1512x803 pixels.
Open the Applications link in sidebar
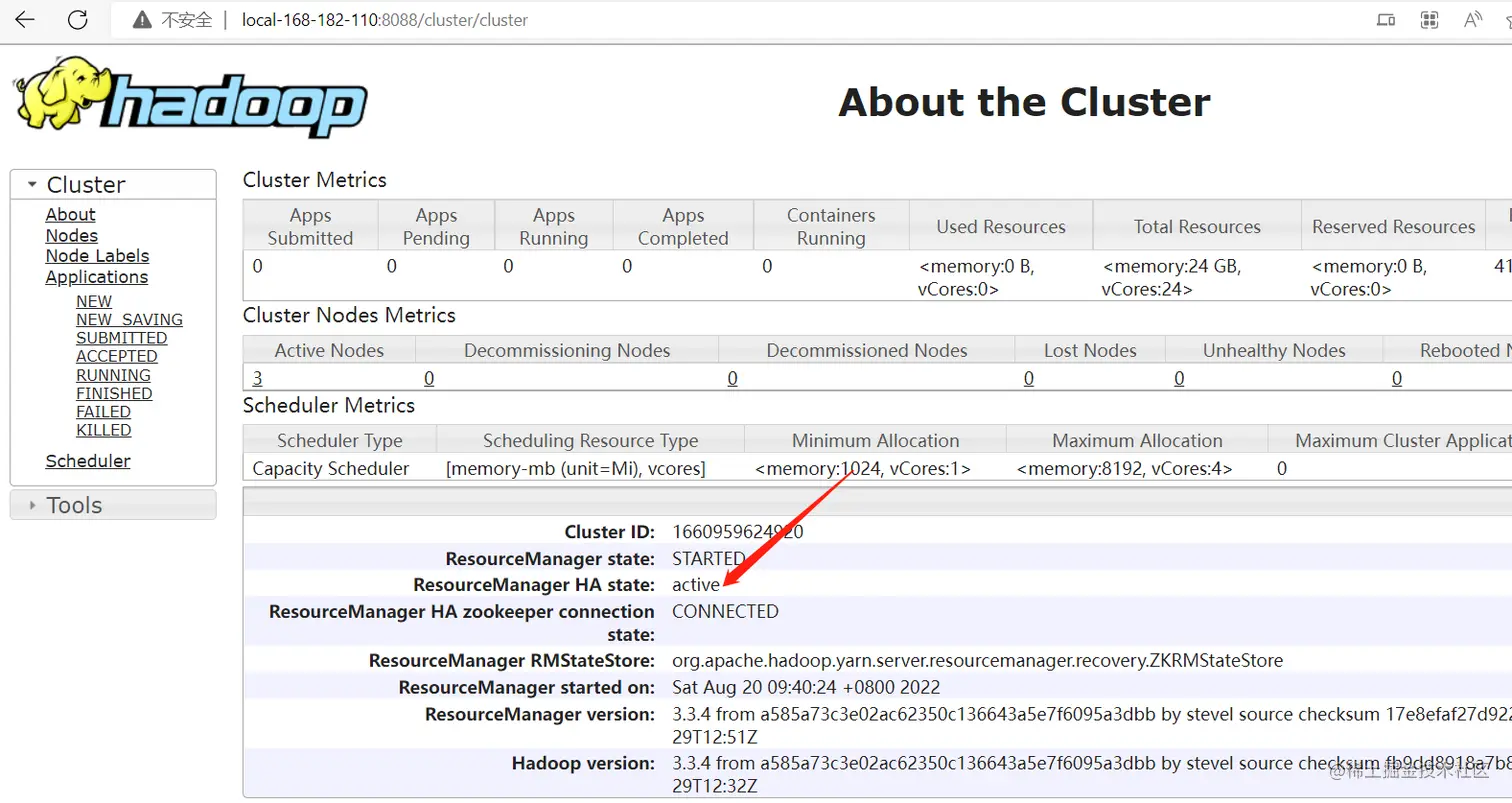click(x=96, y=278)
